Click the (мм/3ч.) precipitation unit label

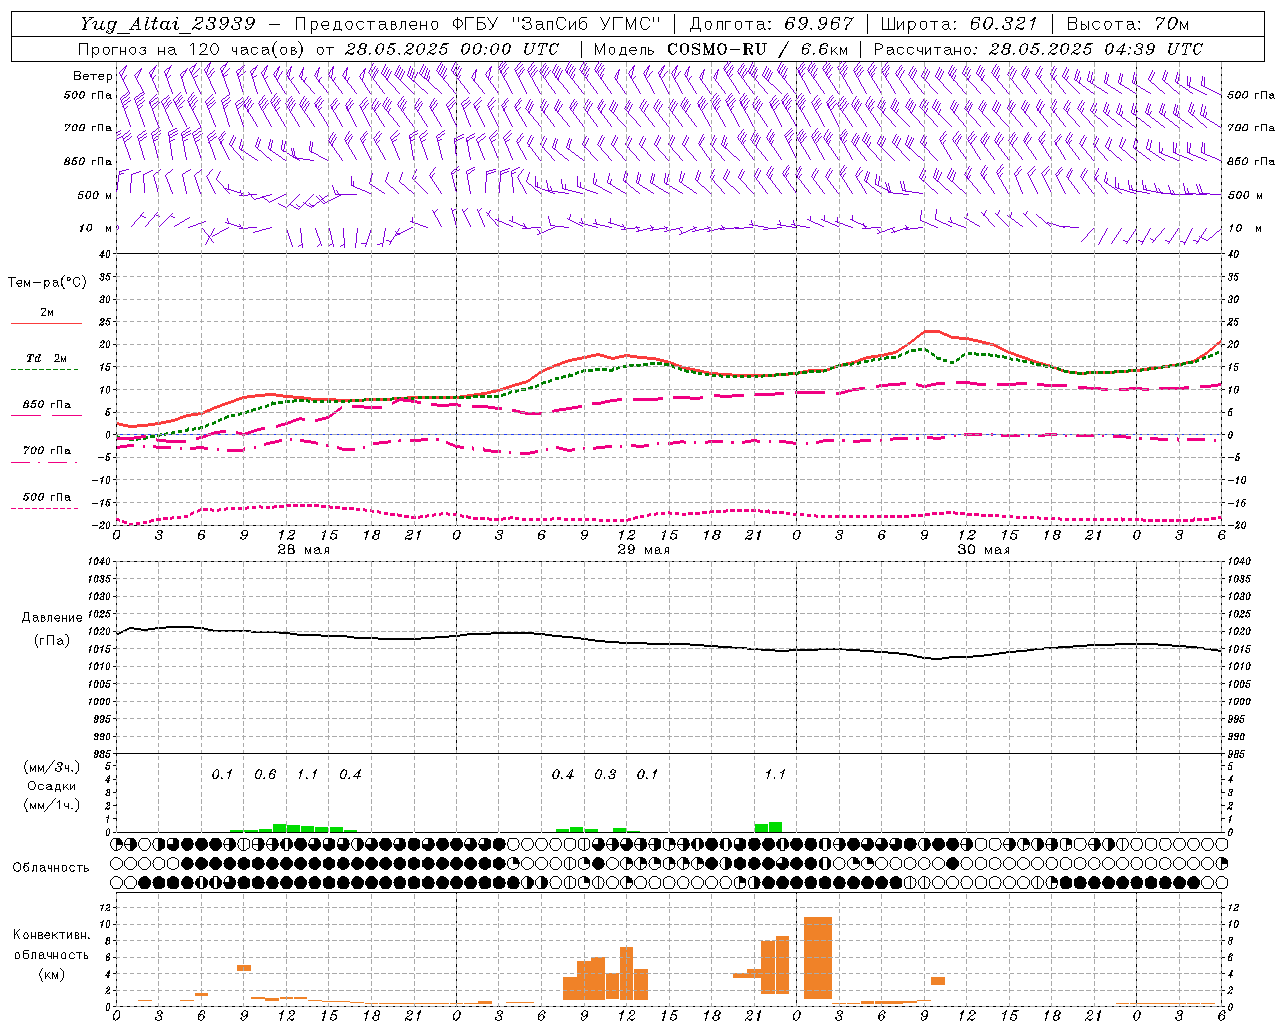click(52, 767)
